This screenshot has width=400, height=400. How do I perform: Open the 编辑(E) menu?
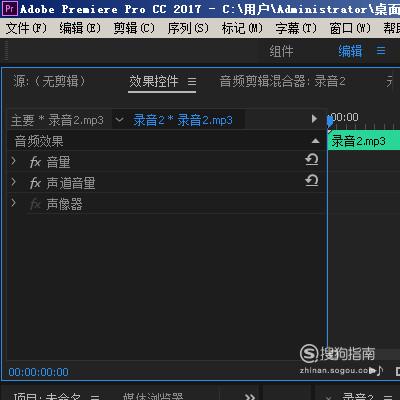click(x=80, y=29)
